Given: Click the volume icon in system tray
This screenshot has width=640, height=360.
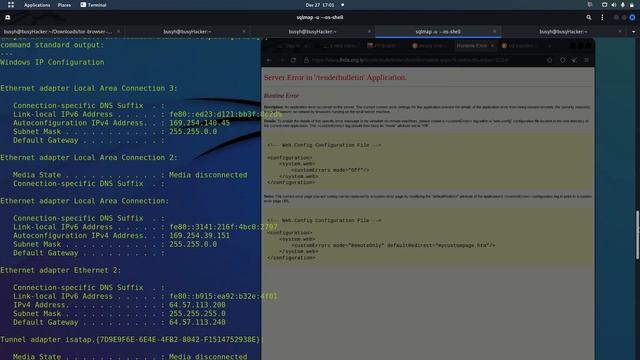Looking at the screenshot, I should point(613,5).
